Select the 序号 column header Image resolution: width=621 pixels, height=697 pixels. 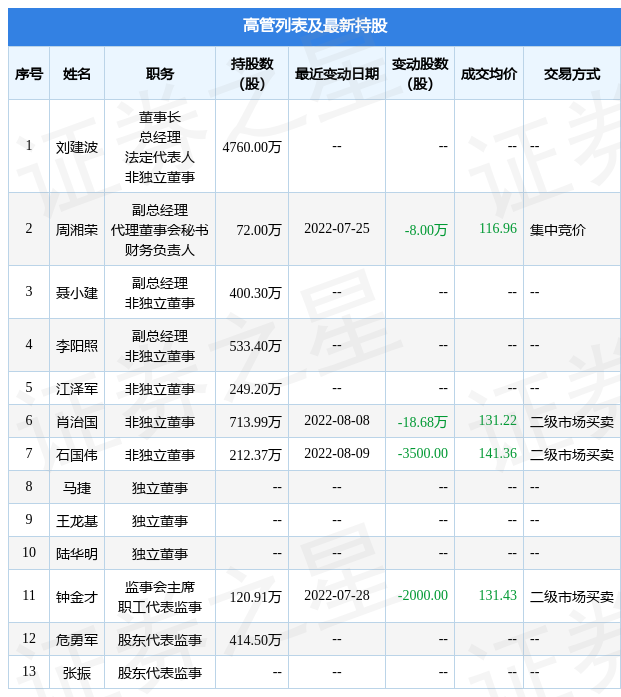29,74
